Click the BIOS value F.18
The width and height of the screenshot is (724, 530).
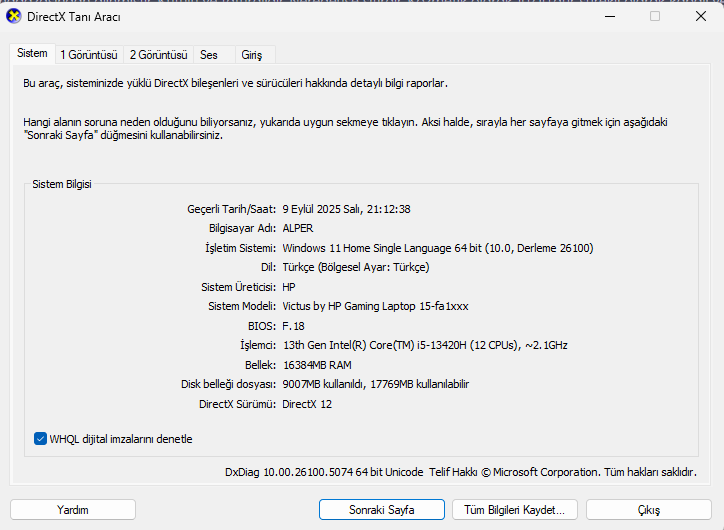tap(293, 326)
